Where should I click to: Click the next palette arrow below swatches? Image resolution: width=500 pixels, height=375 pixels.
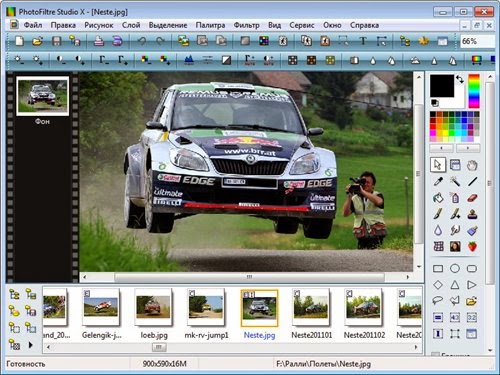click(x=468, y=148)
